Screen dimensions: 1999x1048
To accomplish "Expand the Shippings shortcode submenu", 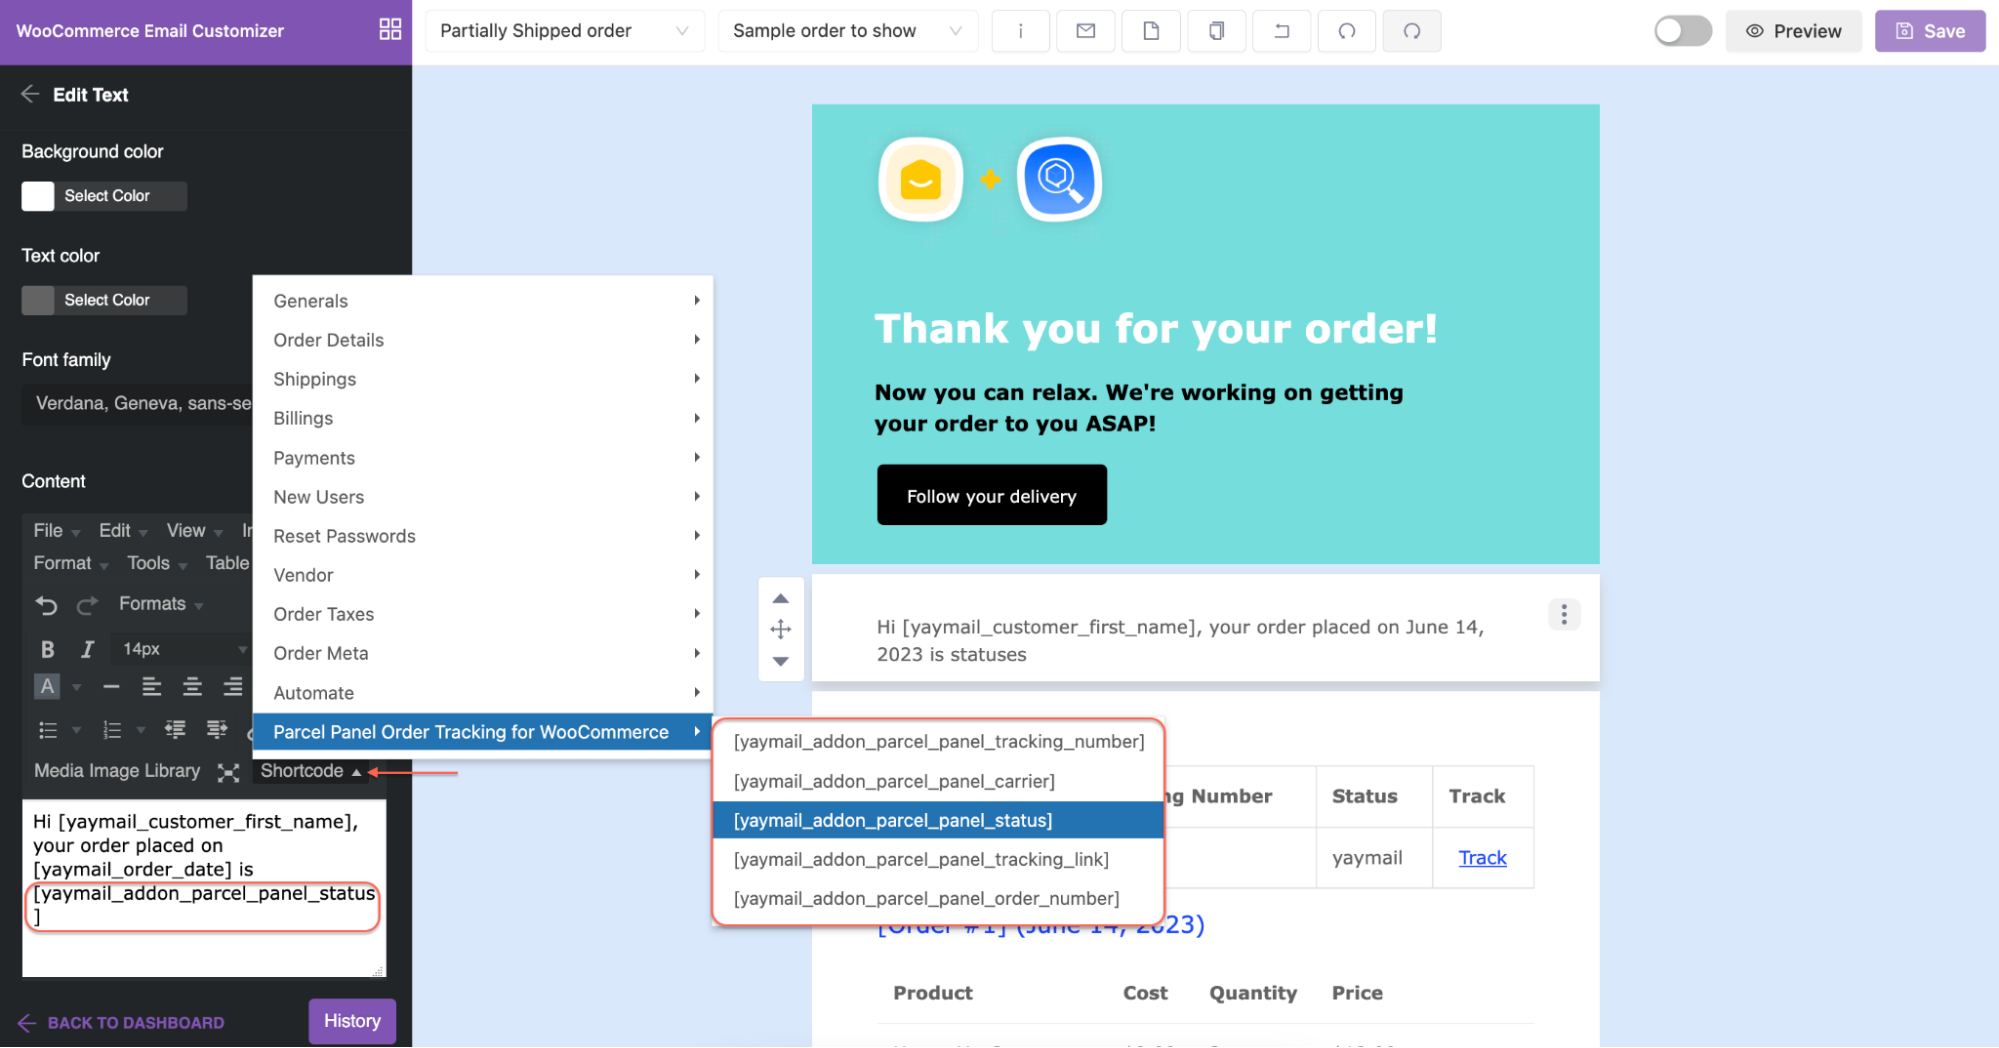I will point(483,379).
